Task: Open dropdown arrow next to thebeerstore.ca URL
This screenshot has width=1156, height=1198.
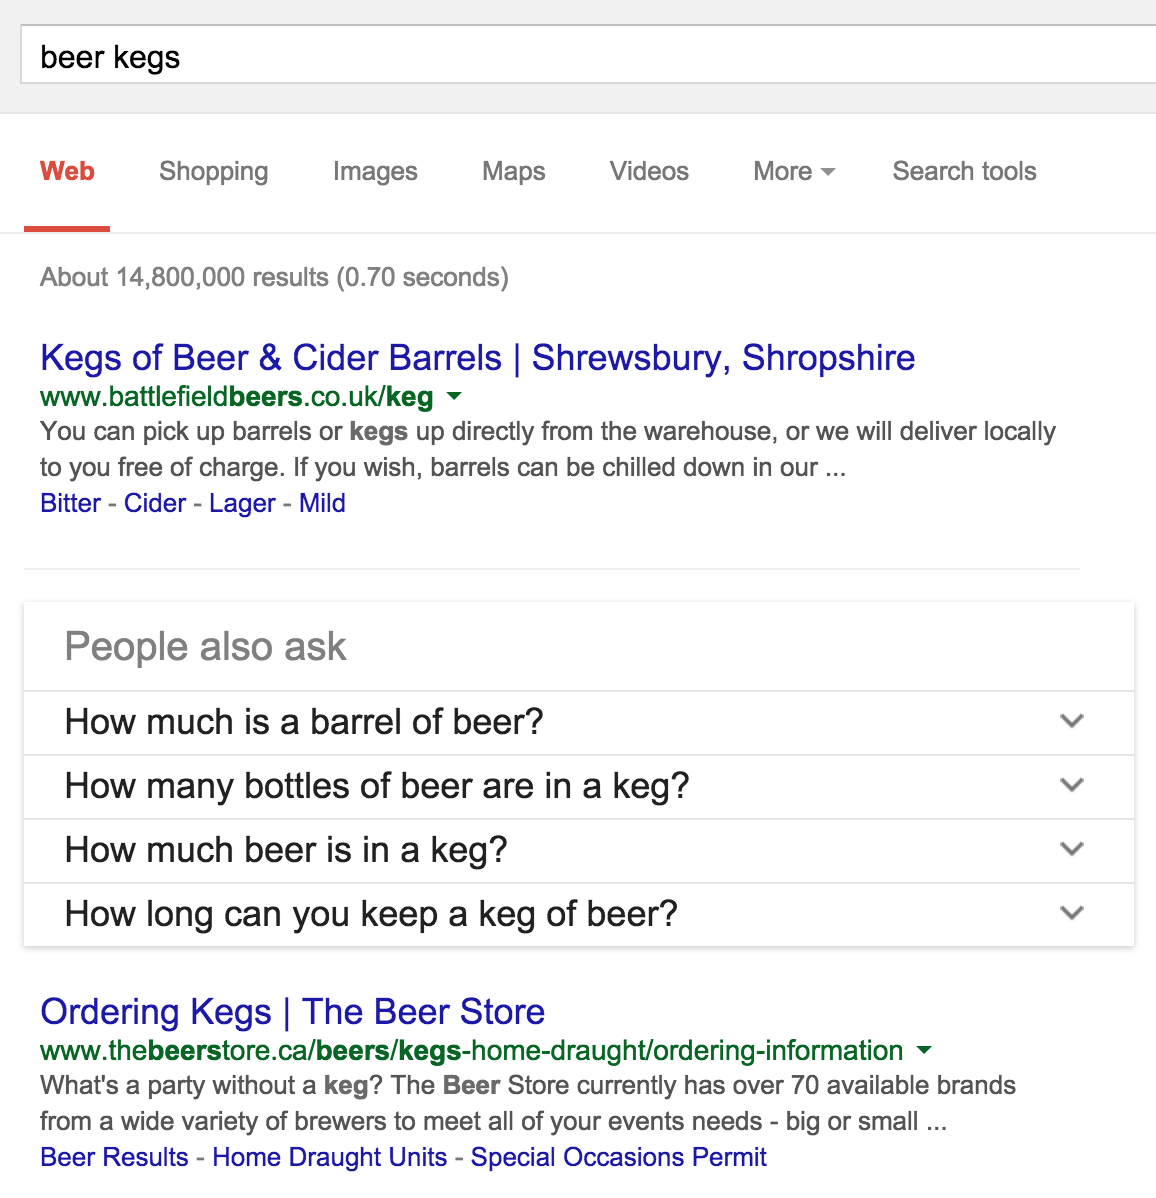Action: click(x=924, y=1051)
